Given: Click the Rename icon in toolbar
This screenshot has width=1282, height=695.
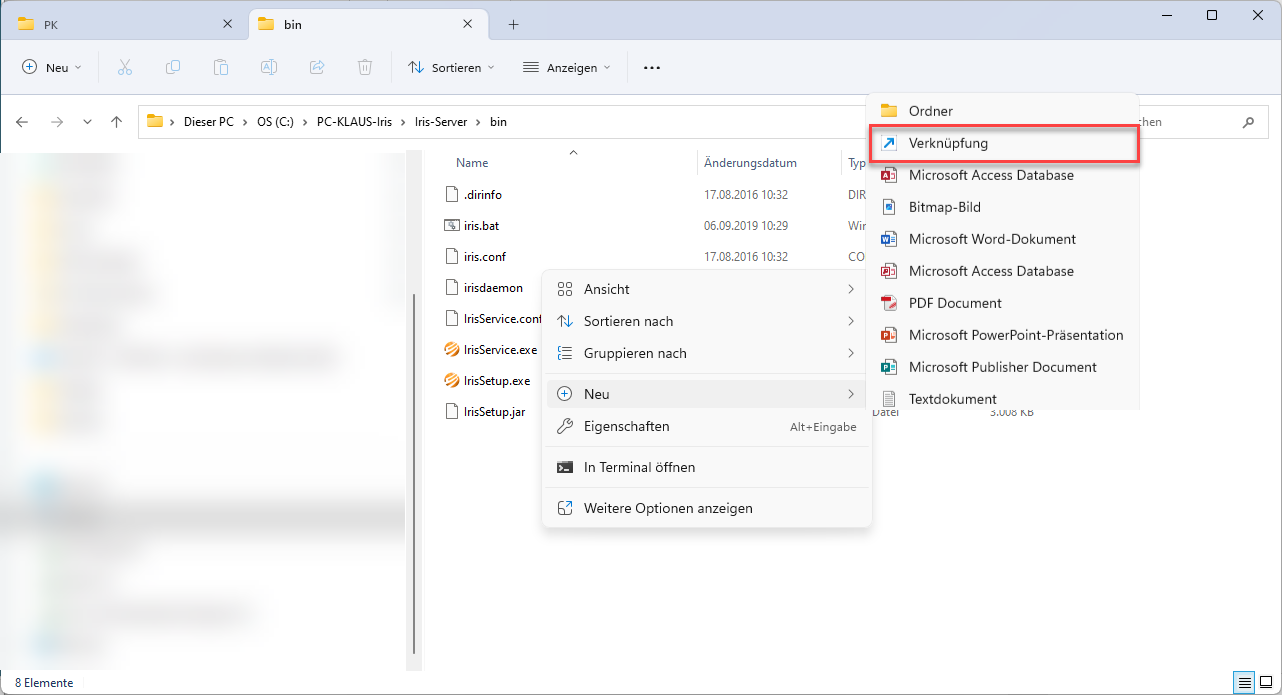Looking at the screenshot, I should click(269, 67).
